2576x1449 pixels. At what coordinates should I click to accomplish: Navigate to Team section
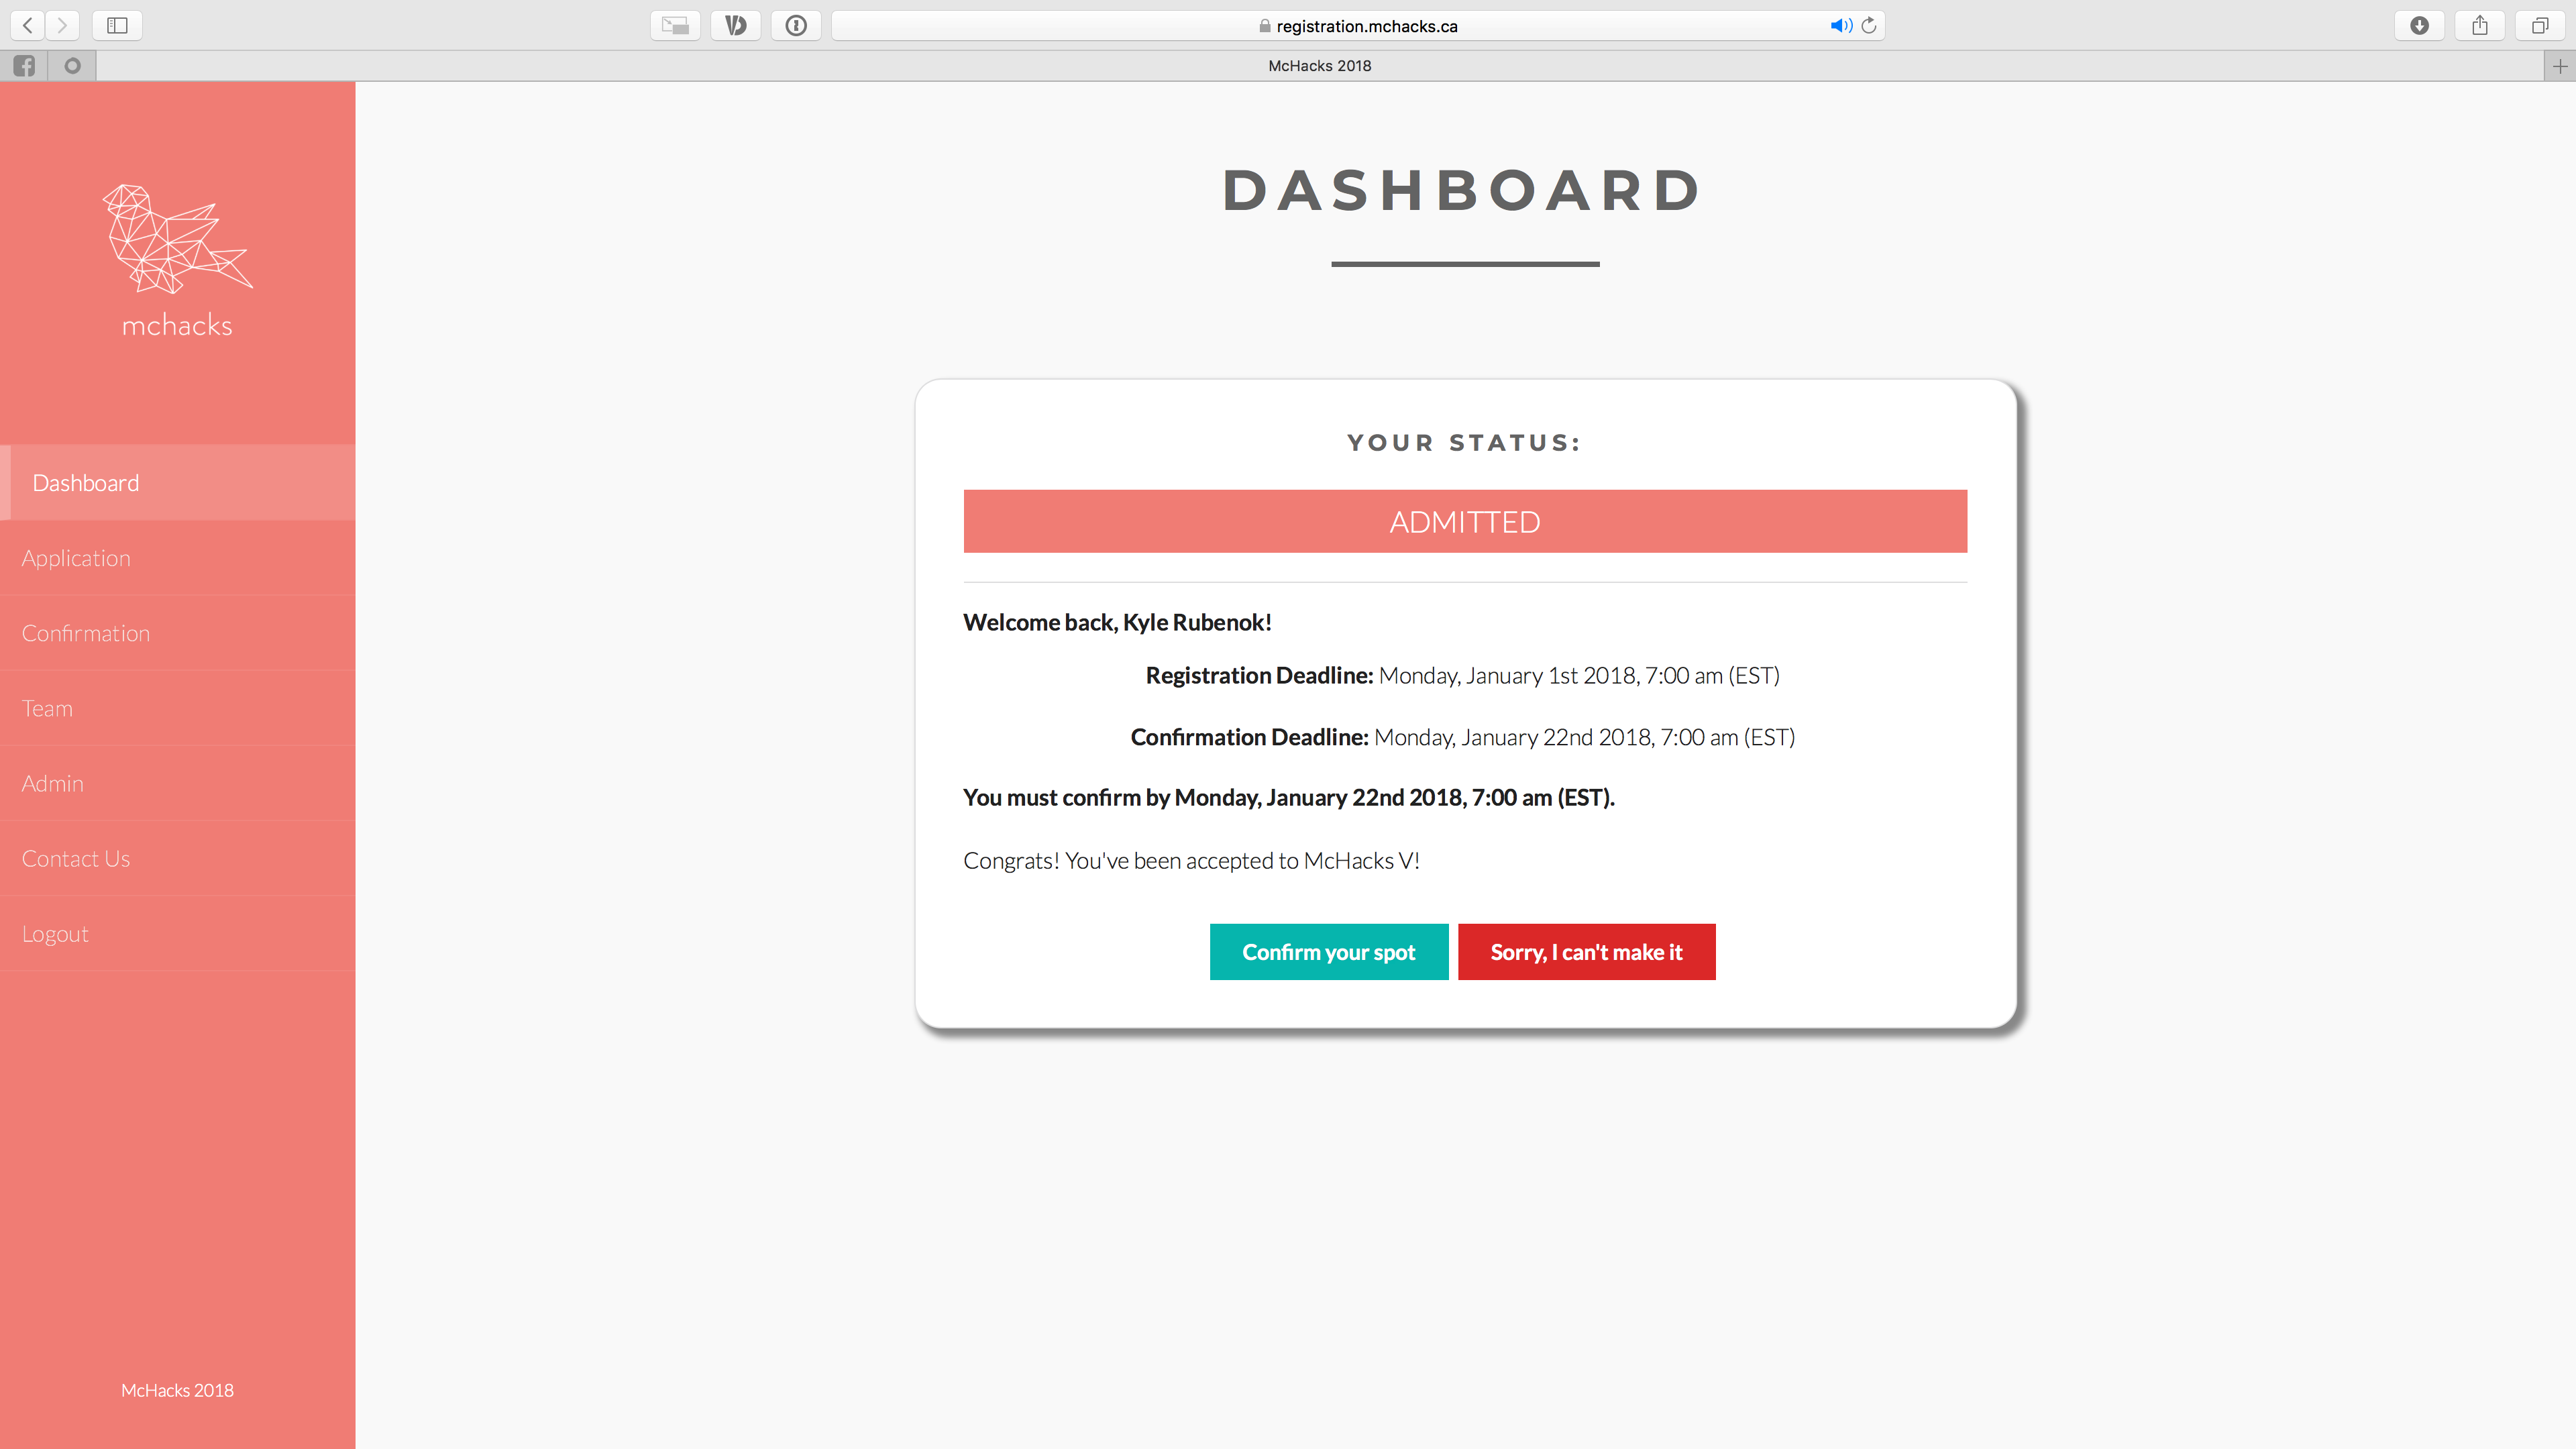[46, 708]
